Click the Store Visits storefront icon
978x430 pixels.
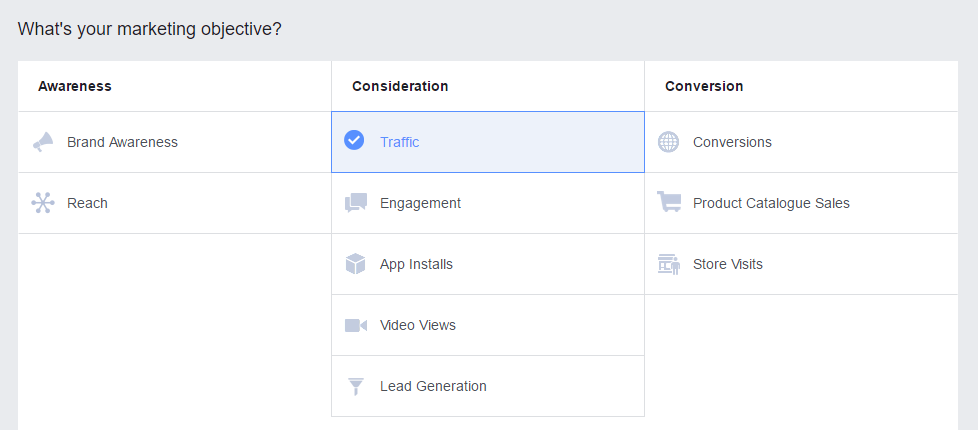[x=669, y=264]
